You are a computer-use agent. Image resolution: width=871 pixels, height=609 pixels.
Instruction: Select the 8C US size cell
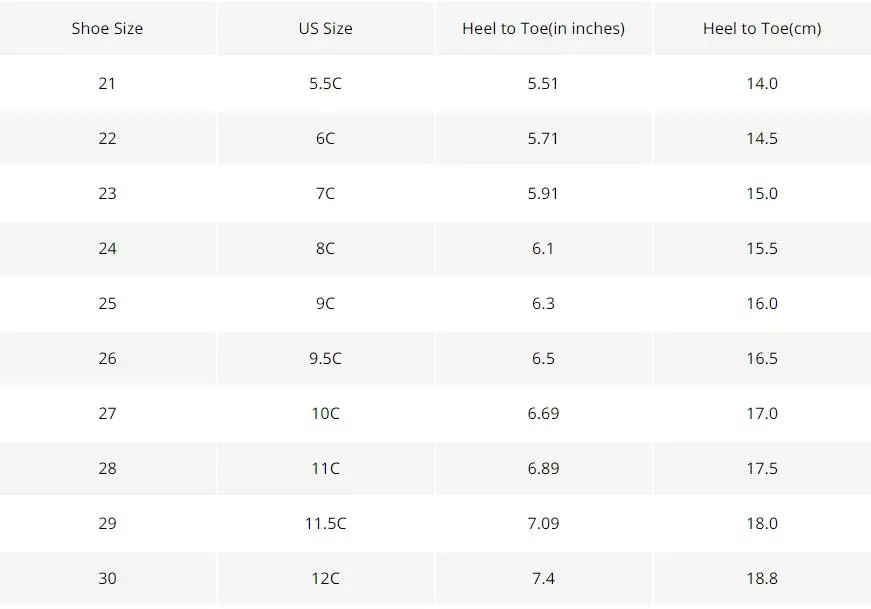326,248
